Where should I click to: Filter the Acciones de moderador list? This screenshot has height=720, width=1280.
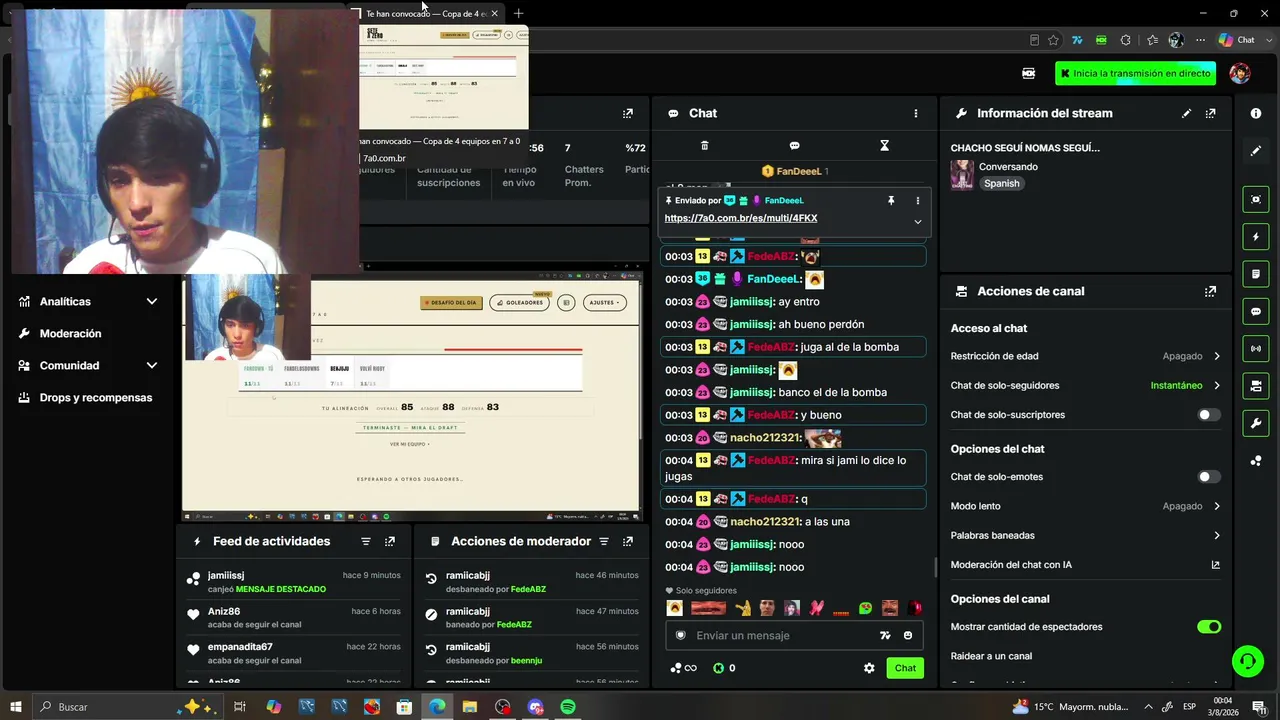point(604,541)
